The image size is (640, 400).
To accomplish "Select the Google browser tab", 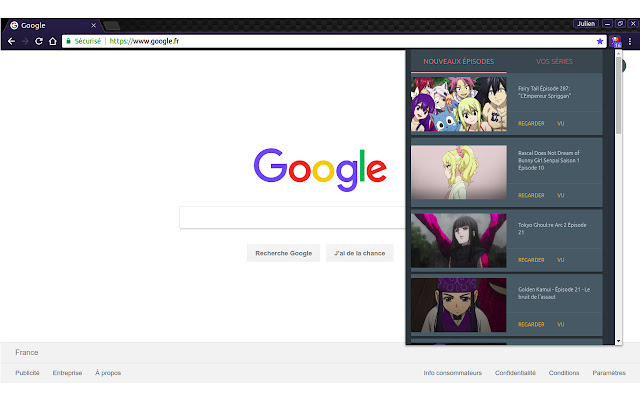I will (x=52, y=25).
